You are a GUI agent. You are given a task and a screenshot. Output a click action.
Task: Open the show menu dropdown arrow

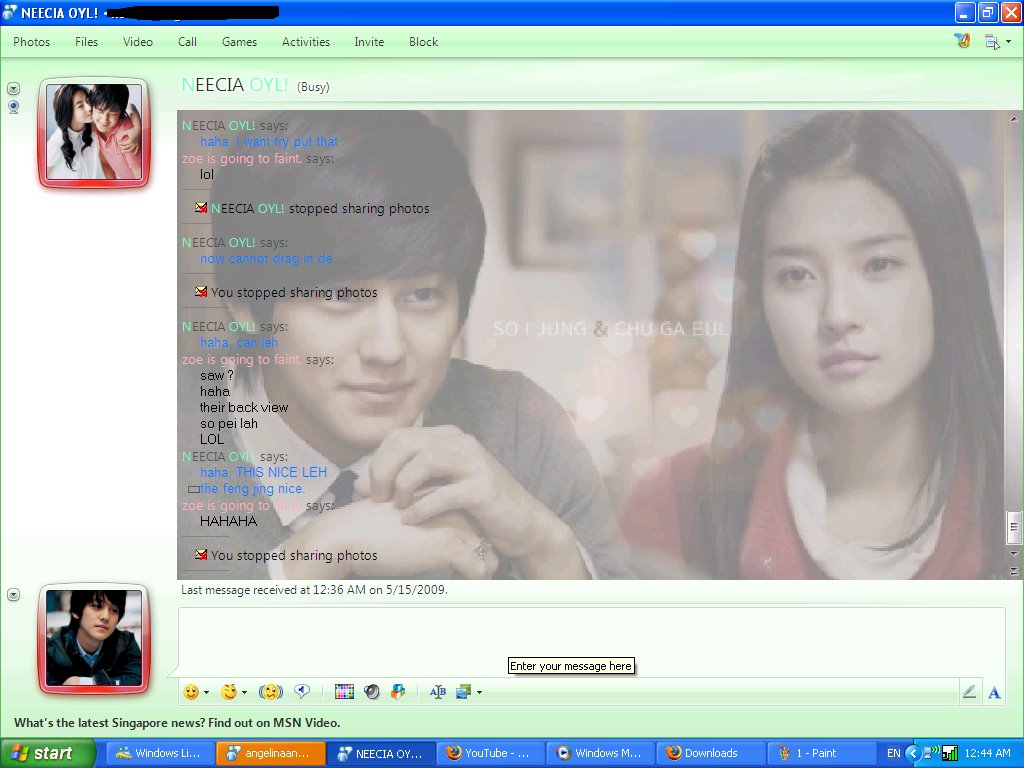(x=1008, y=42)
